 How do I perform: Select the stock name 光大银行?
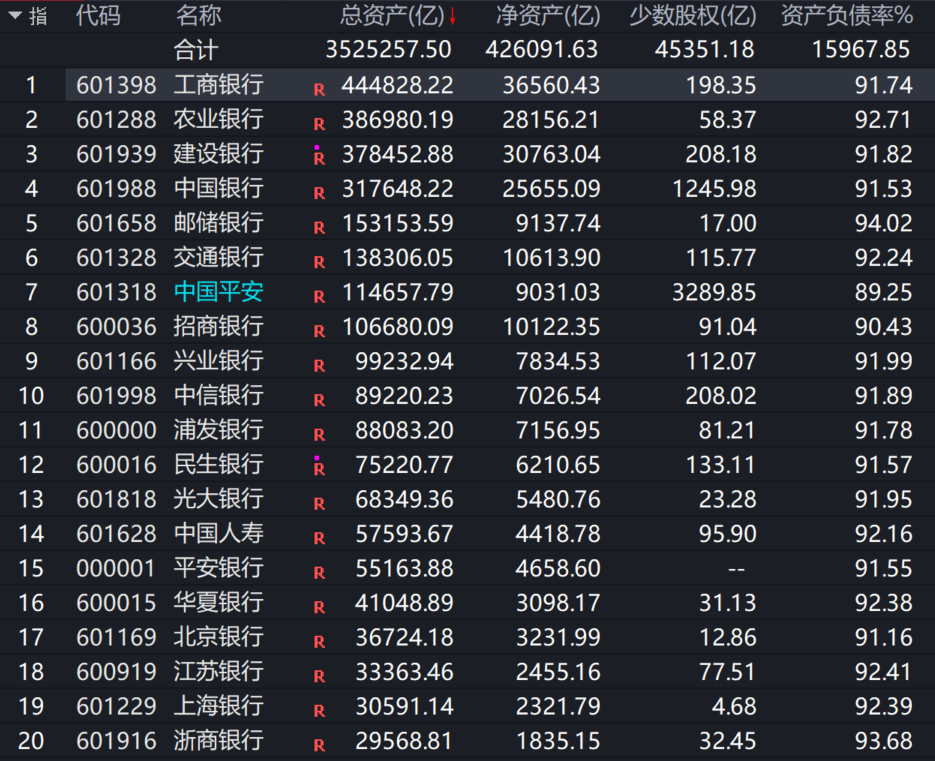pos(219,499)
